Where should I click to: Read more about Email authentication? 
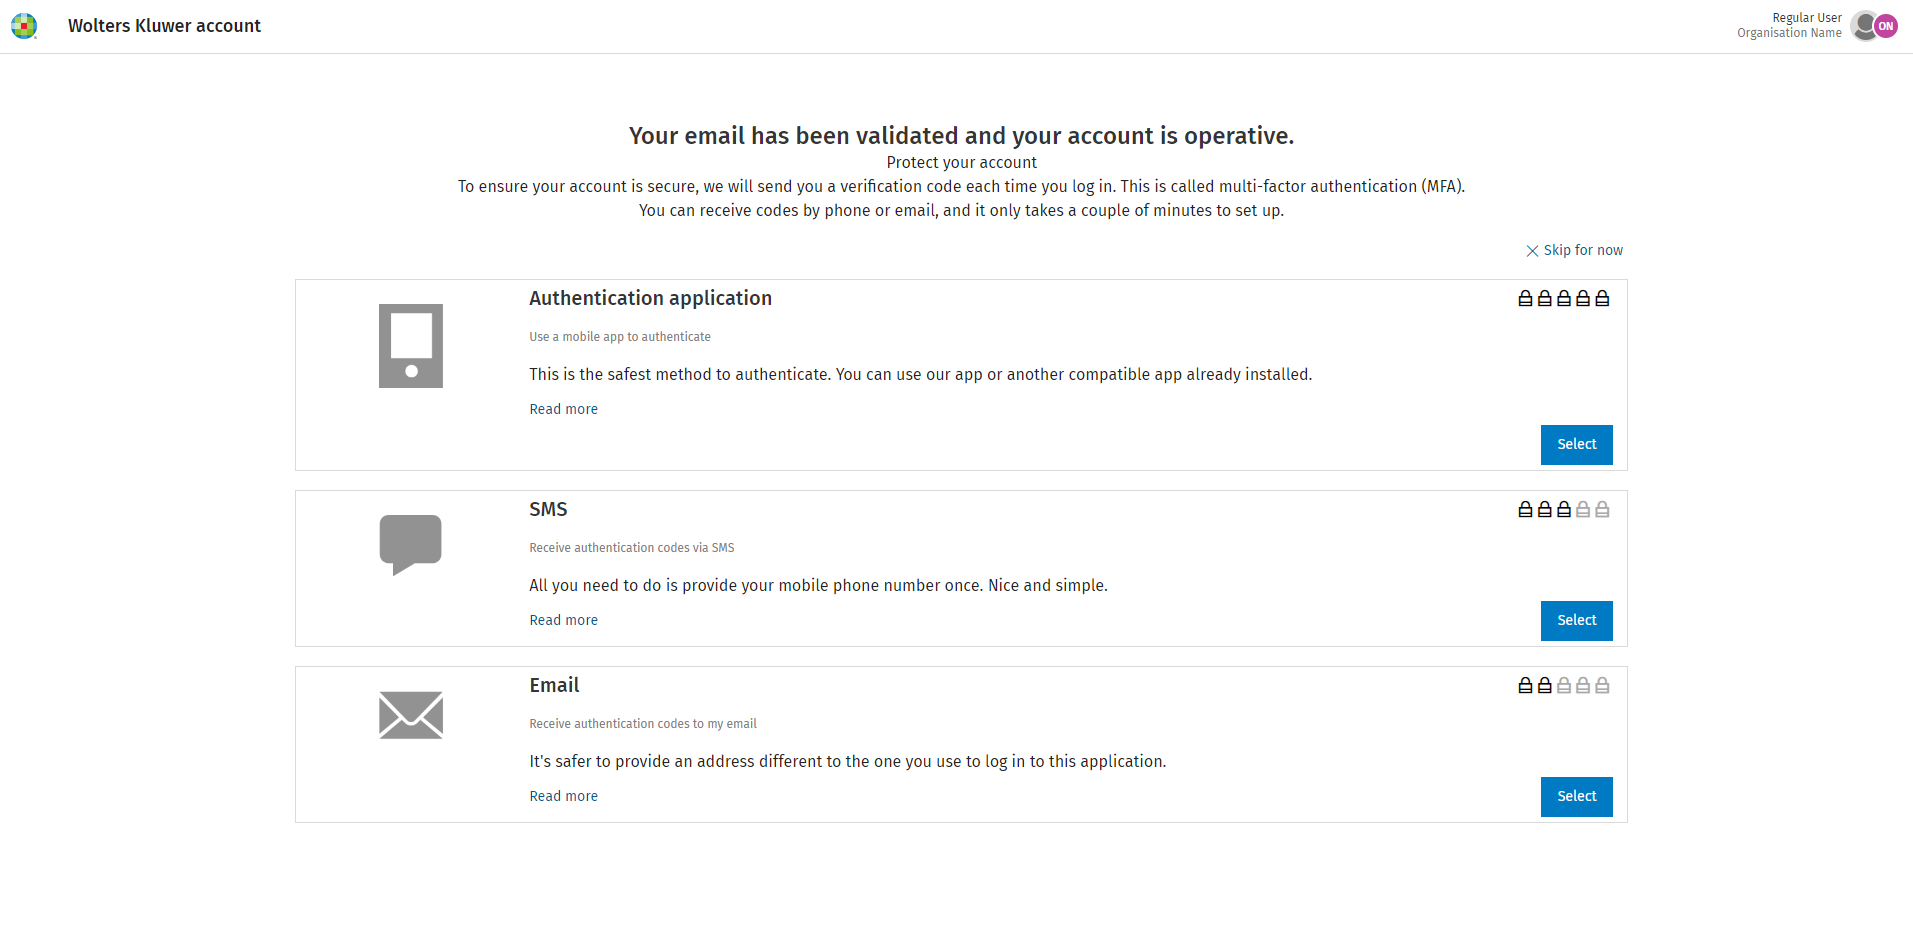[564, 796]
